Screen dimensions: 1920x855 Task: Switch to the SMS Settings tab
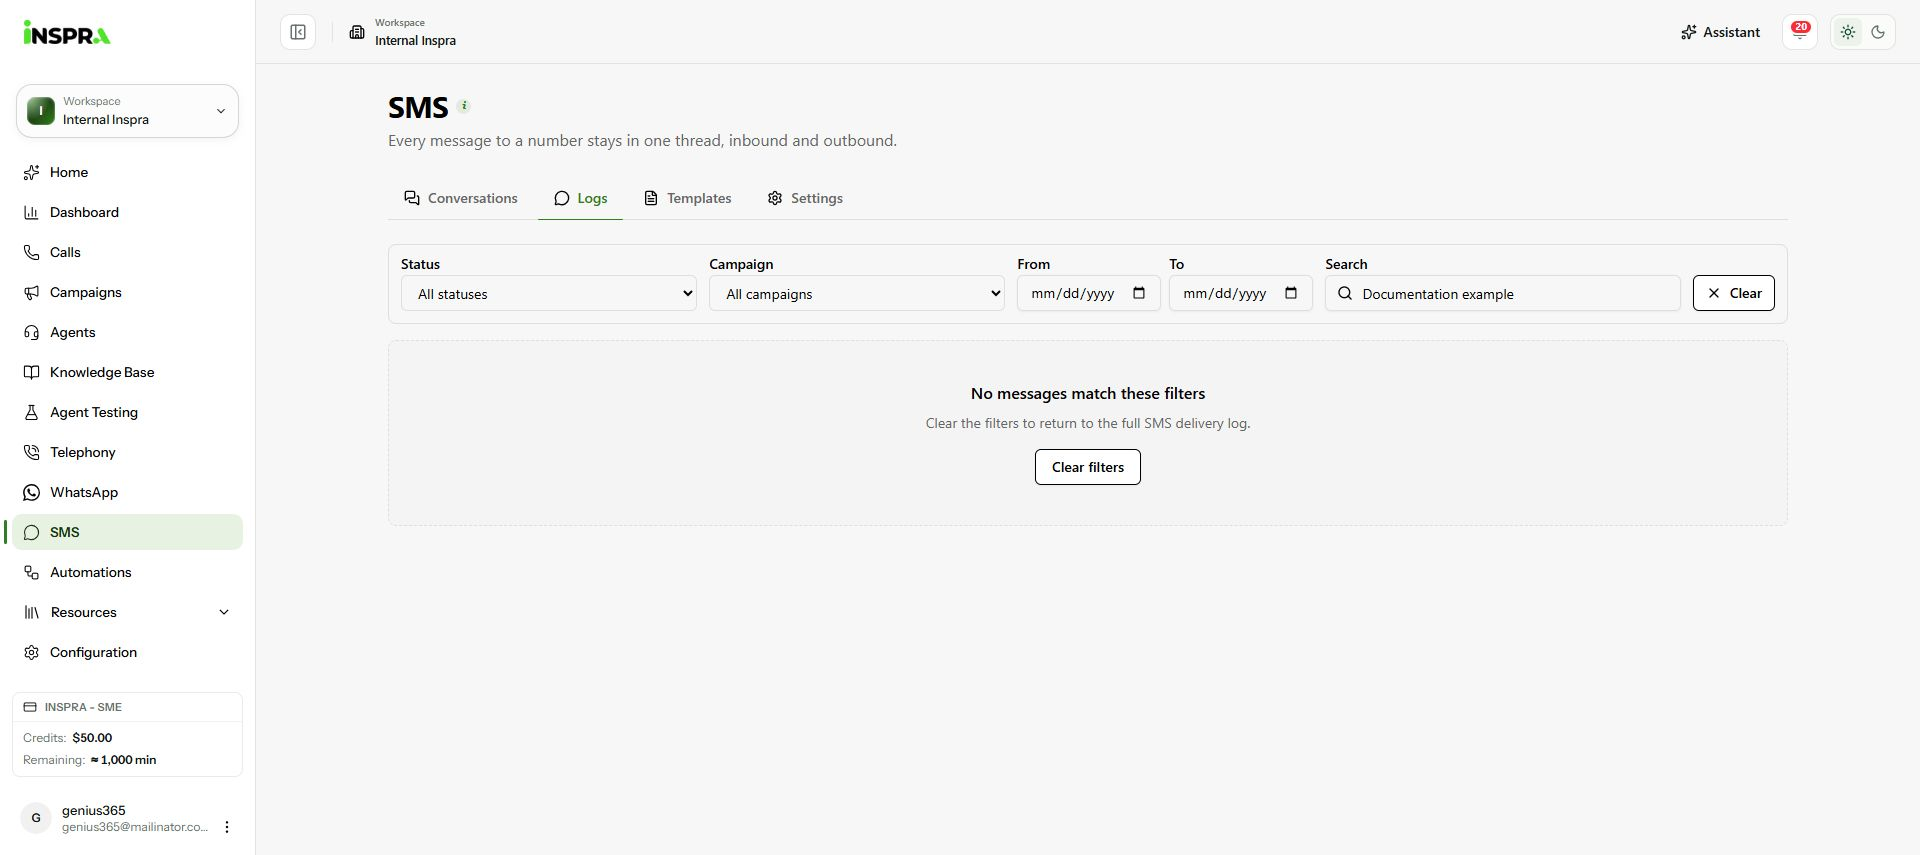click(x=805, y=198)
